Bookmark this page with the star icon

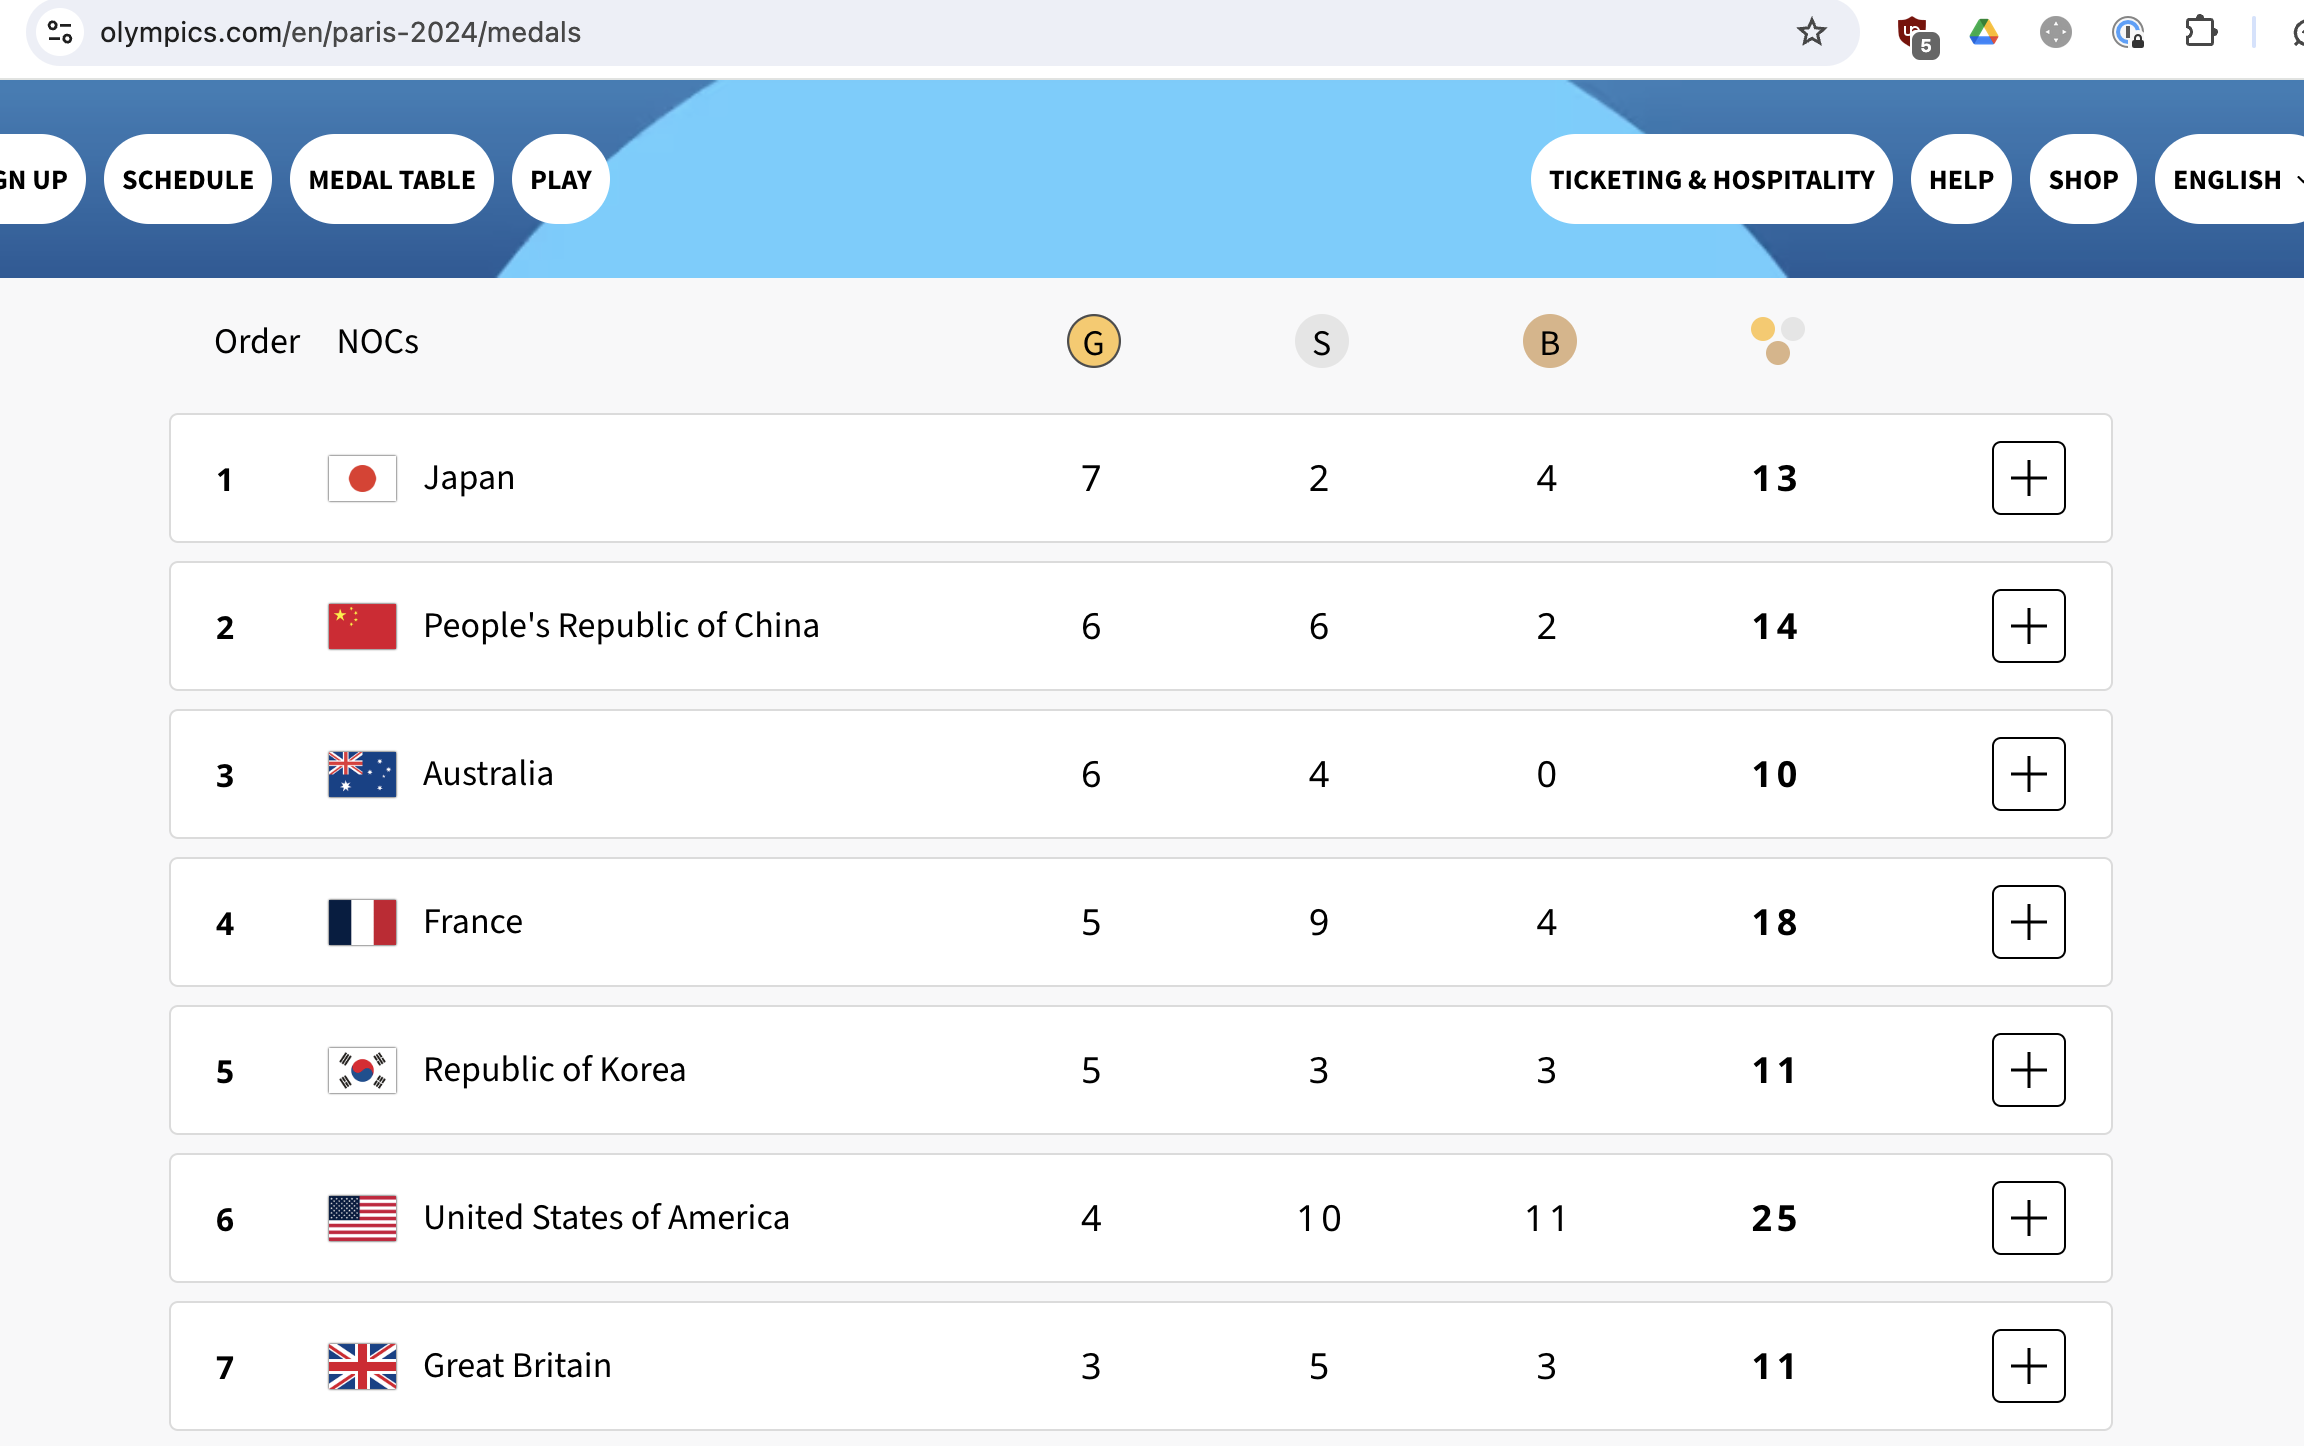pyautogui.click(x=1811, y=33)
